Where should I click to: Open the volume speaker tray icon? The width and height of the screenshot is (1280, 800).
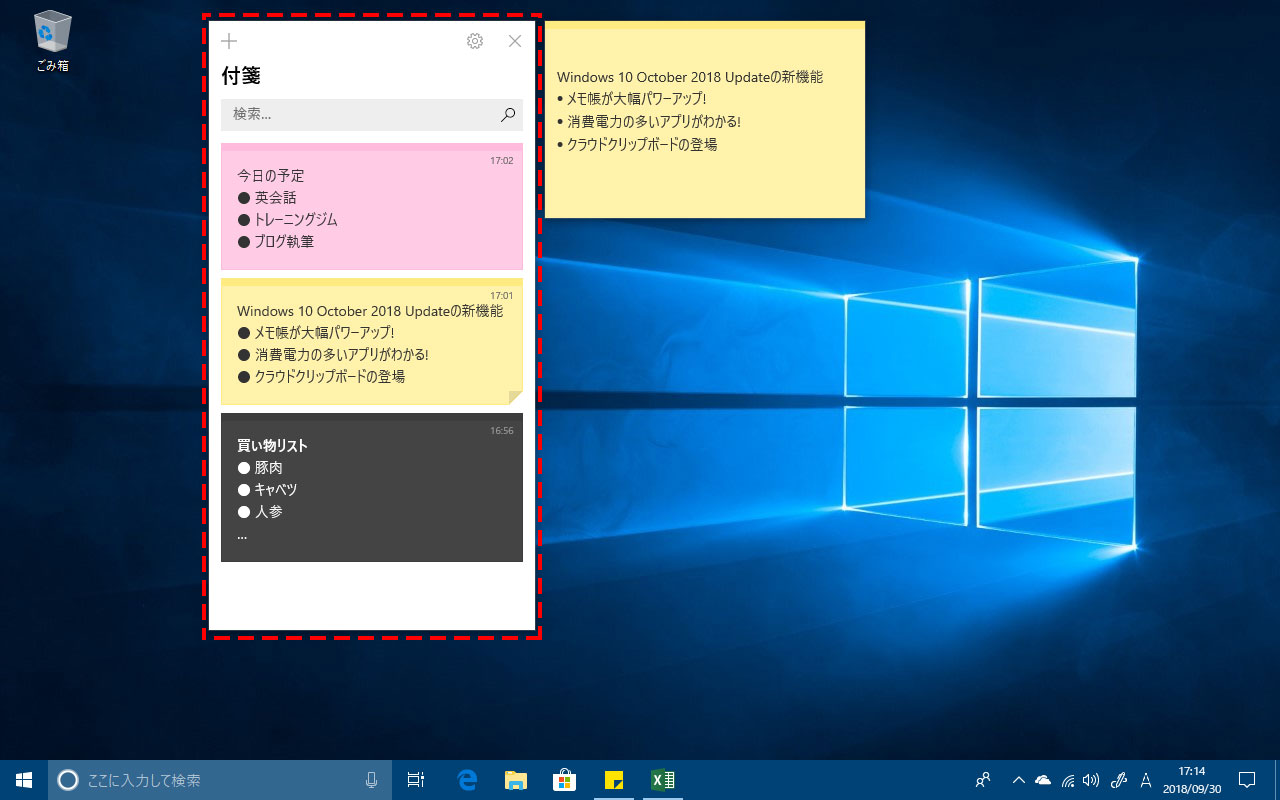1091,780
